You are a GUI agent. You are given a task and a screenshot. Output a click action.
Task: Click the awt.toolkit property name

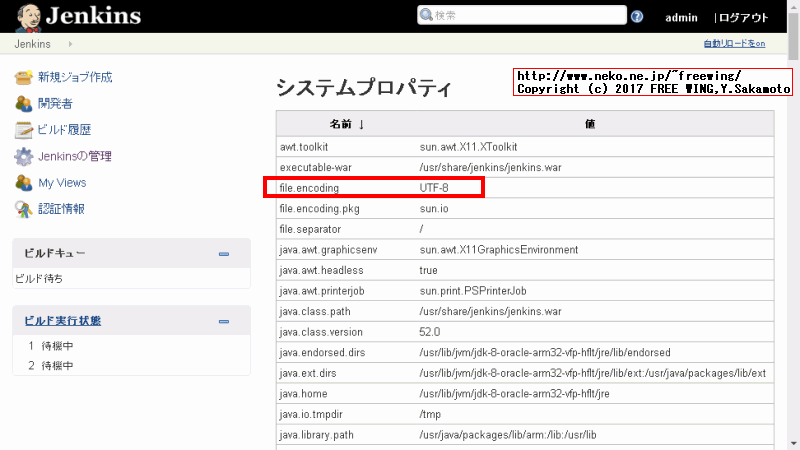coord(304,147)
